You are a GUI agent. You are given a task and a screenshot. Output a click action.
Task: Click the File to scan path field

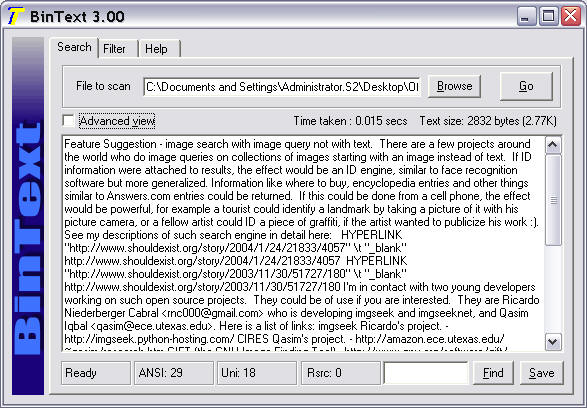[x=282, y=87]
